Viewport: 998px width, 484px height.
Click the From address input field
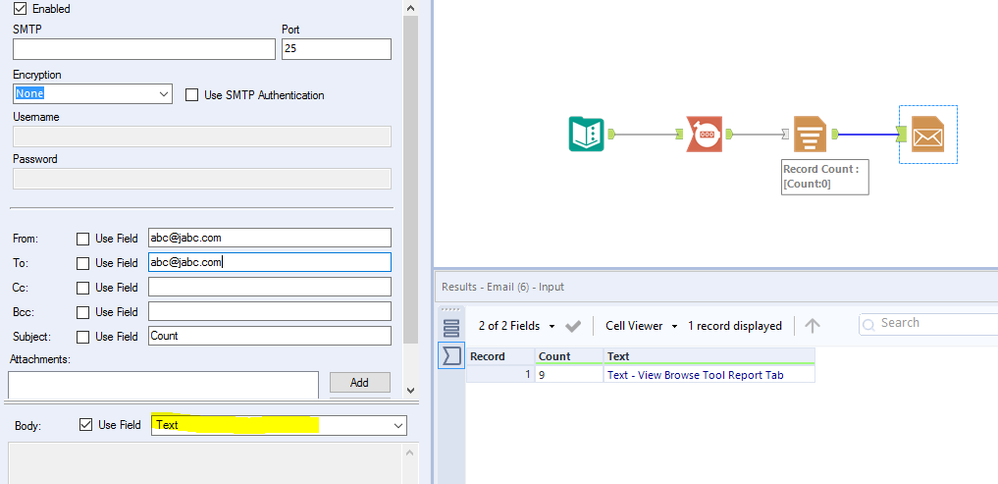click(x=269, y=238)
